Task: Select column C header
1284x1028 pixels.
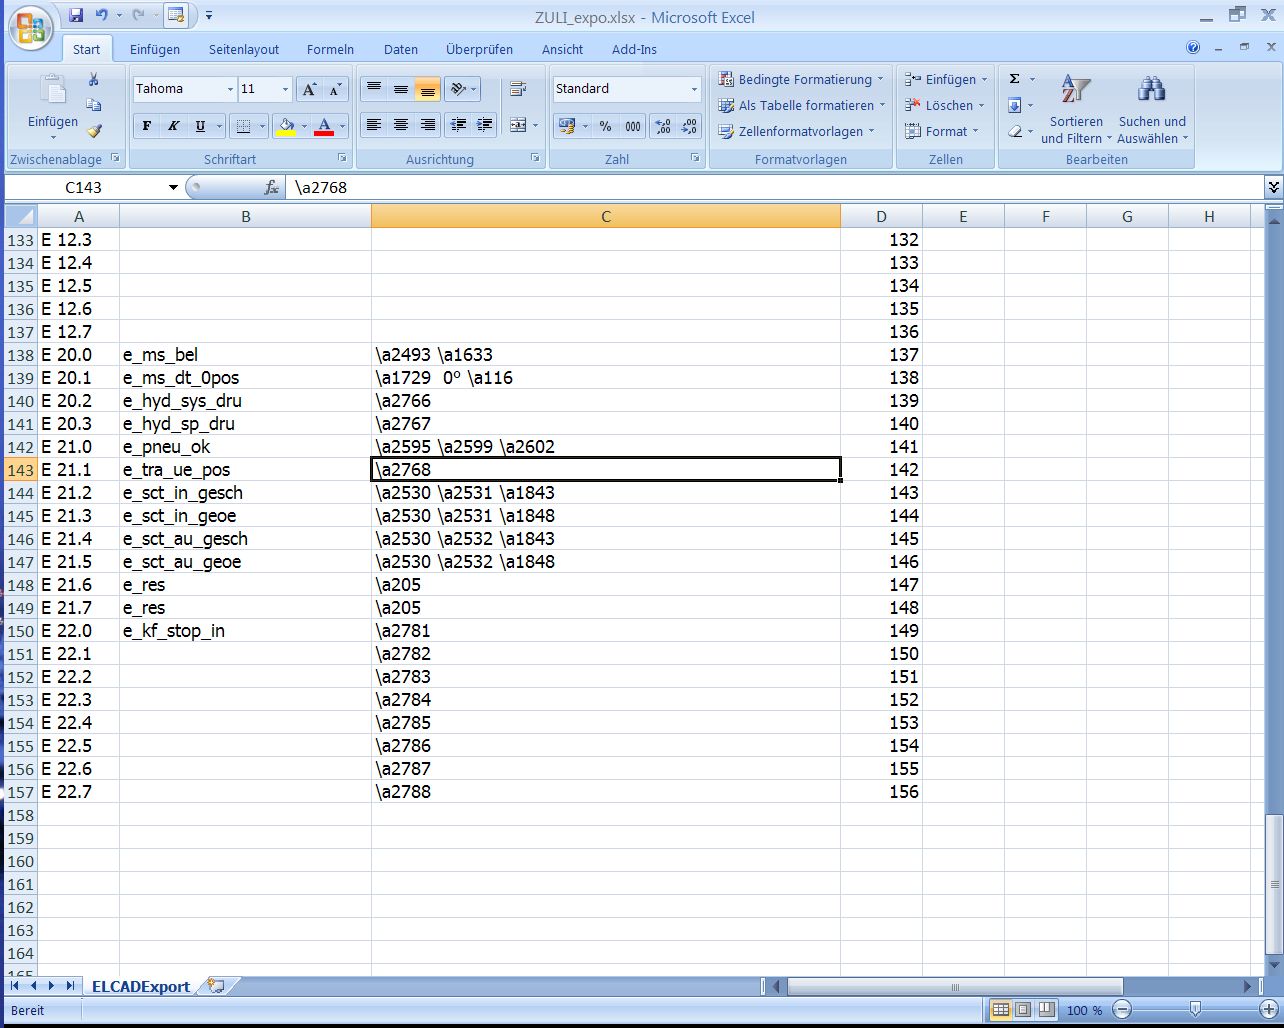Action: (x=606, y=216)
